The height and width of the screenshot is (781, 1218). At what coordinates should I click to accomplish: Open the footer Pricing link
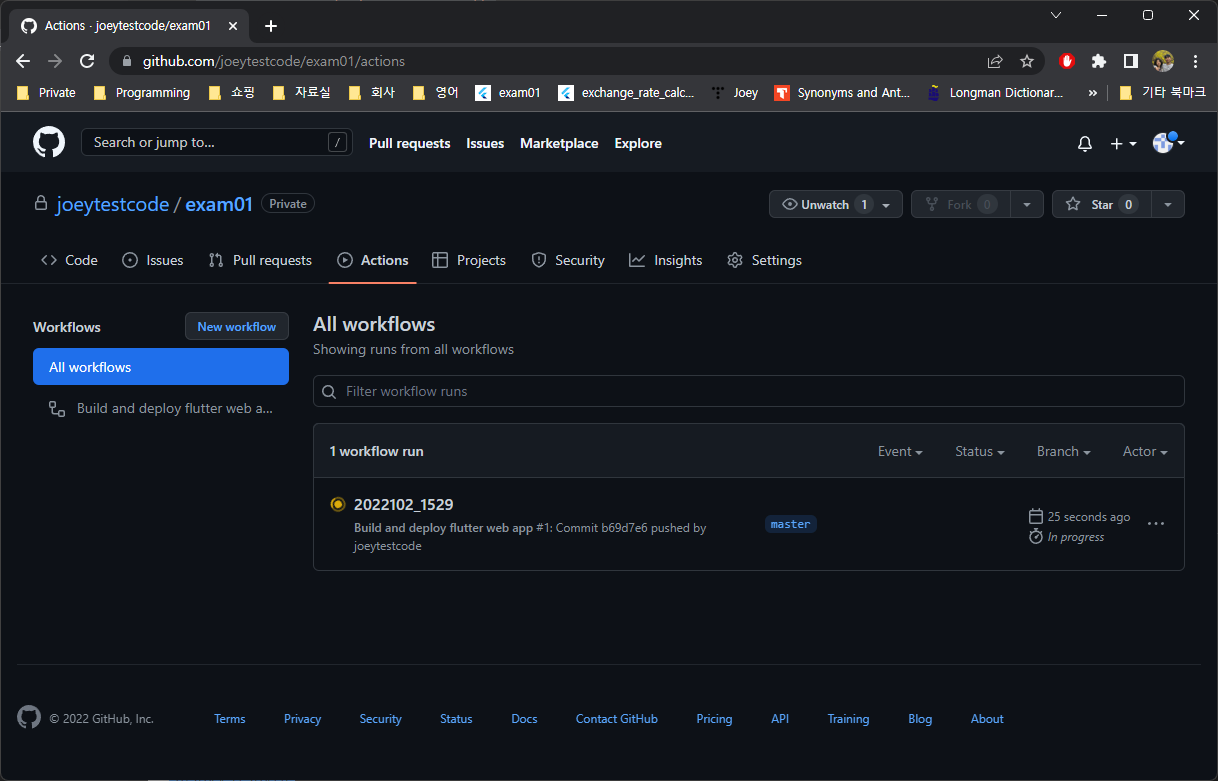[x=714, y=719]
